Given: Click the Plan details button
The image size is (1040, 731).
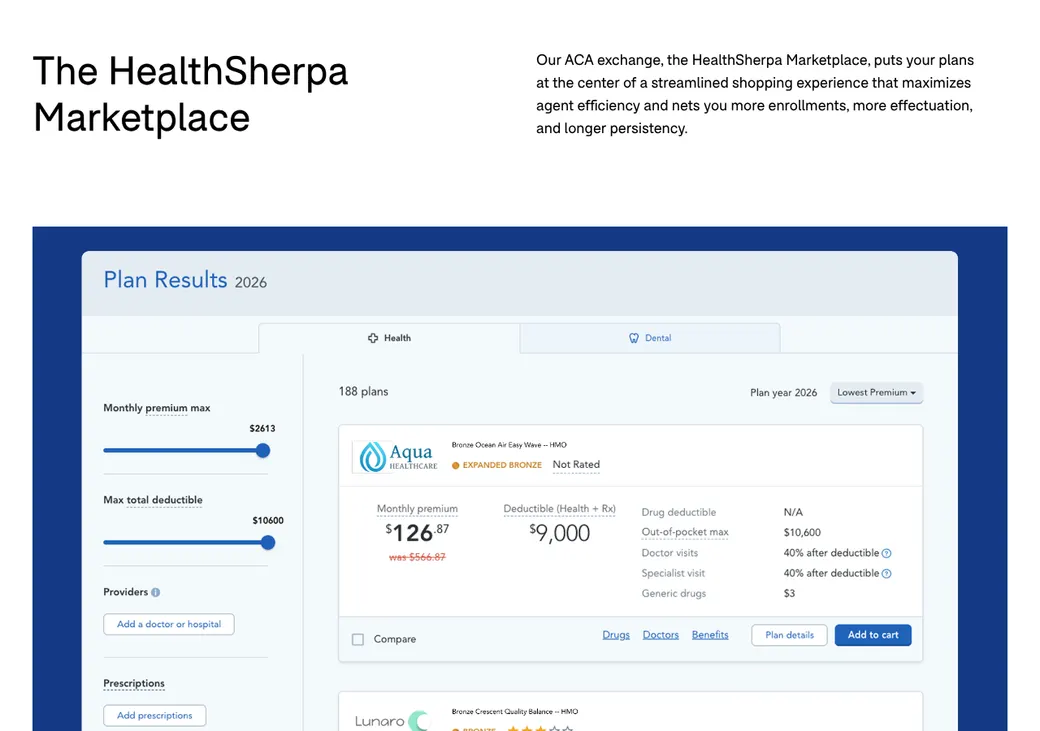Looking at the screenshot, I should (789, 635).
